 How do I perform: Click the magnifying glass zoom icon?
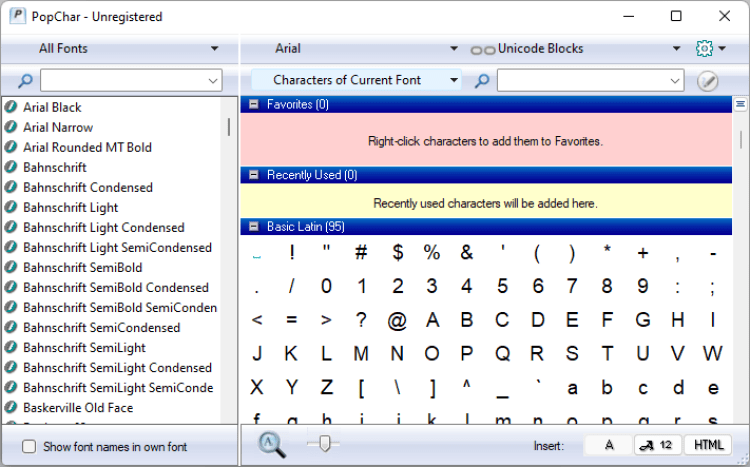pos(272,445)
